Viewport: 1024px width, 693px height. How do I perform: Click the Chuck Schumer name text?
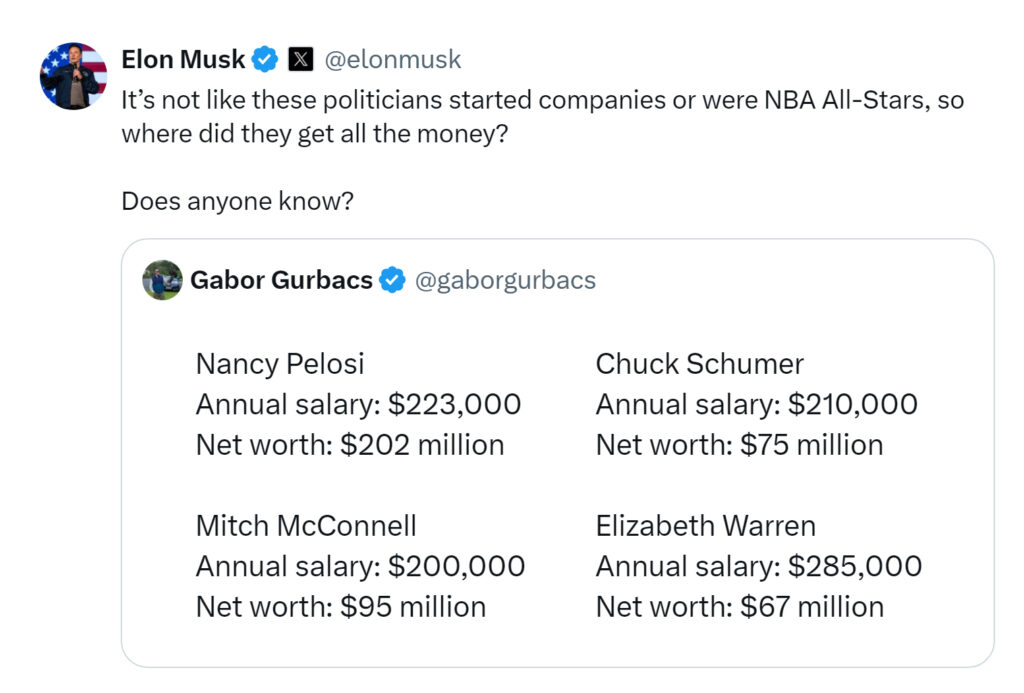(x=699, y=364)
